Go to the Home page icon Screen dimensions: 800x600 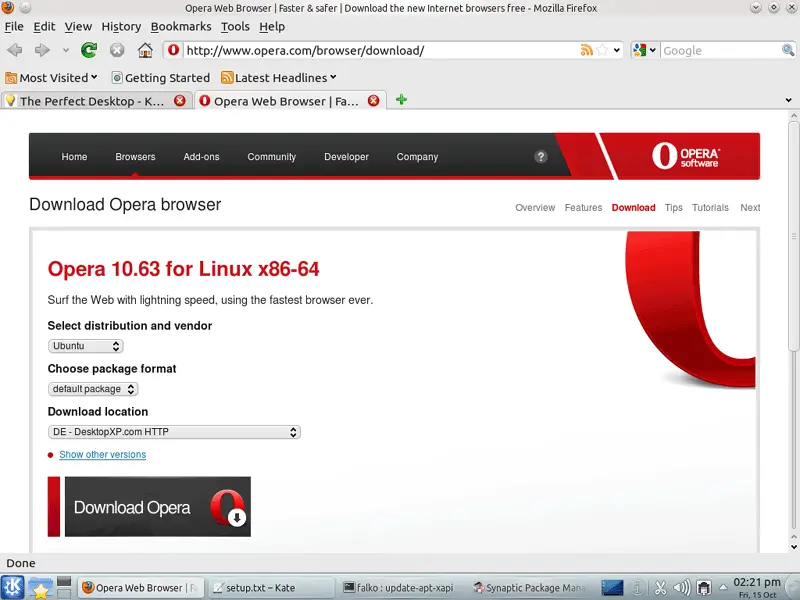click(145, 50)
